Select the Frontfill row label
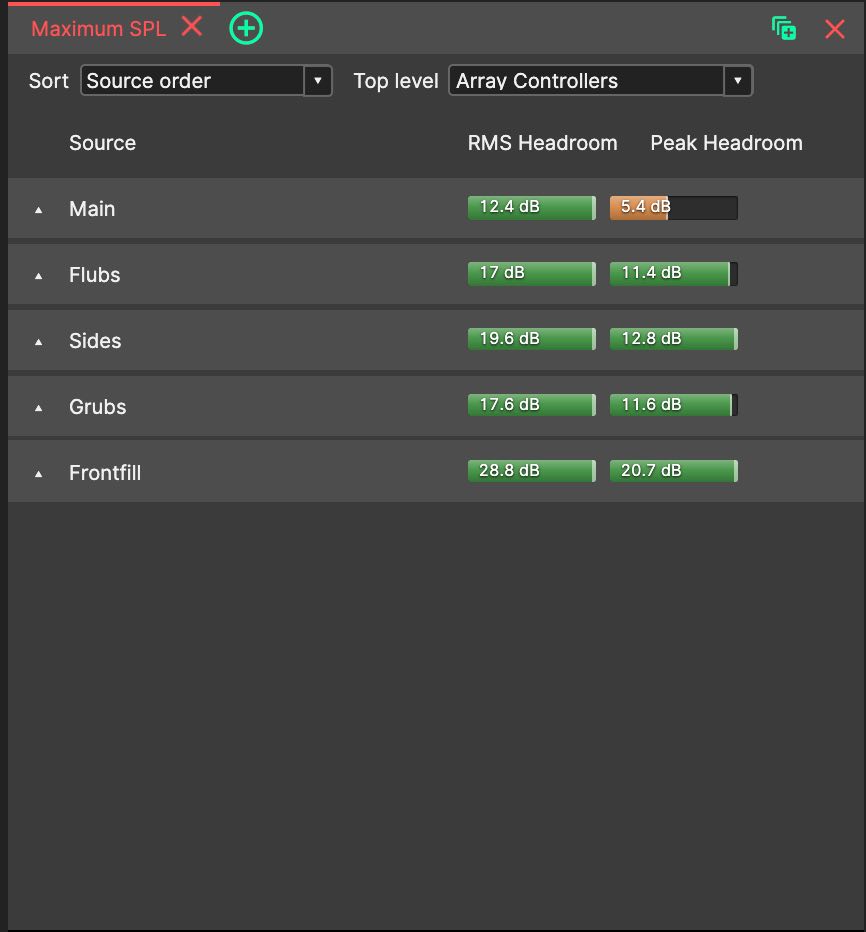 coord(105,473)
